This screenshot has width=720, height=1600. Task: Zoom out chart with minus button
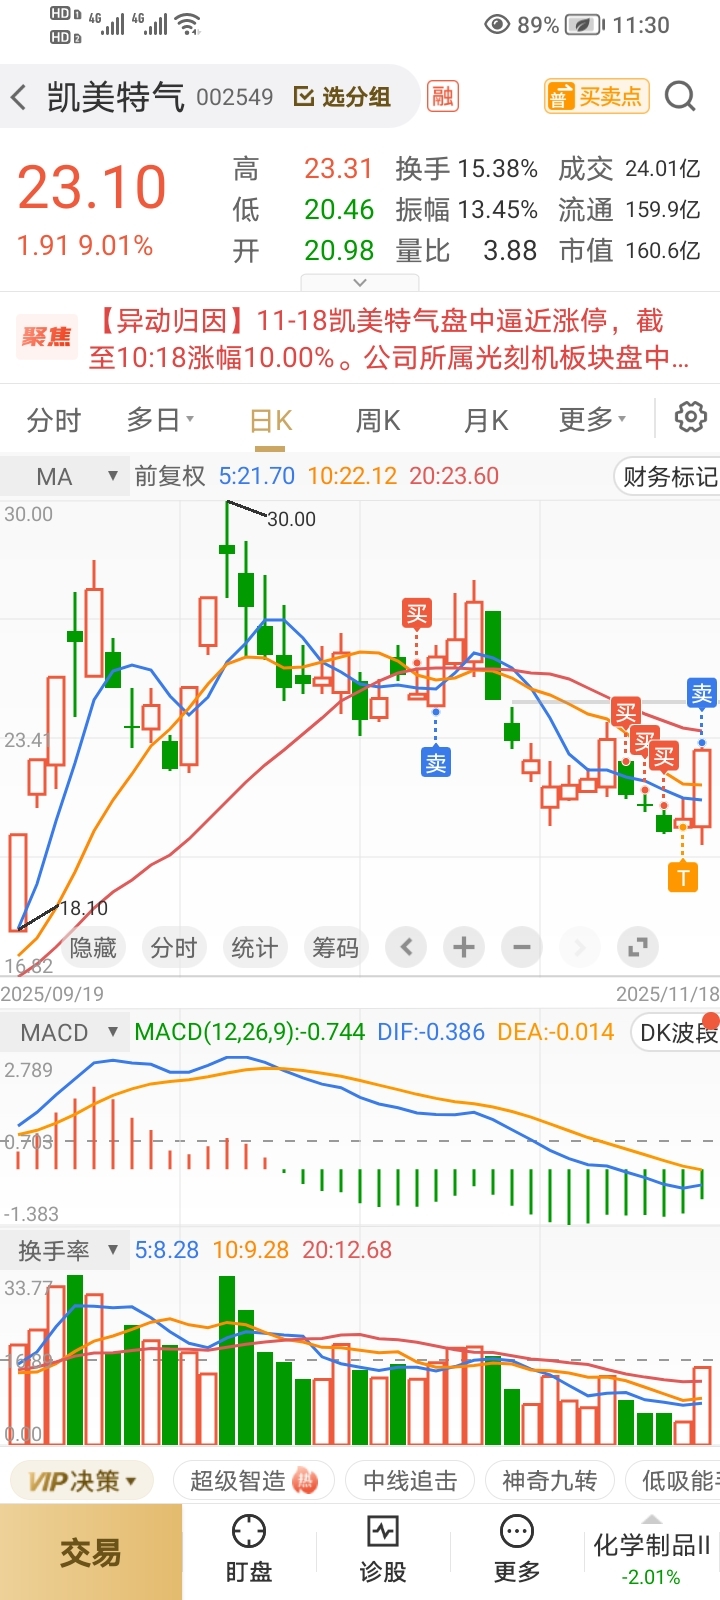521,946
